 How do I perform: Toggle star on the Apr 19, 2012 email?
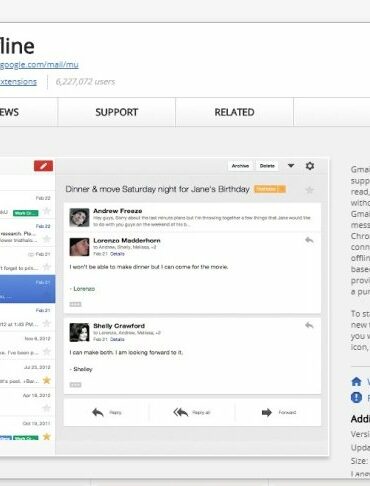click(x=47, y=408)
